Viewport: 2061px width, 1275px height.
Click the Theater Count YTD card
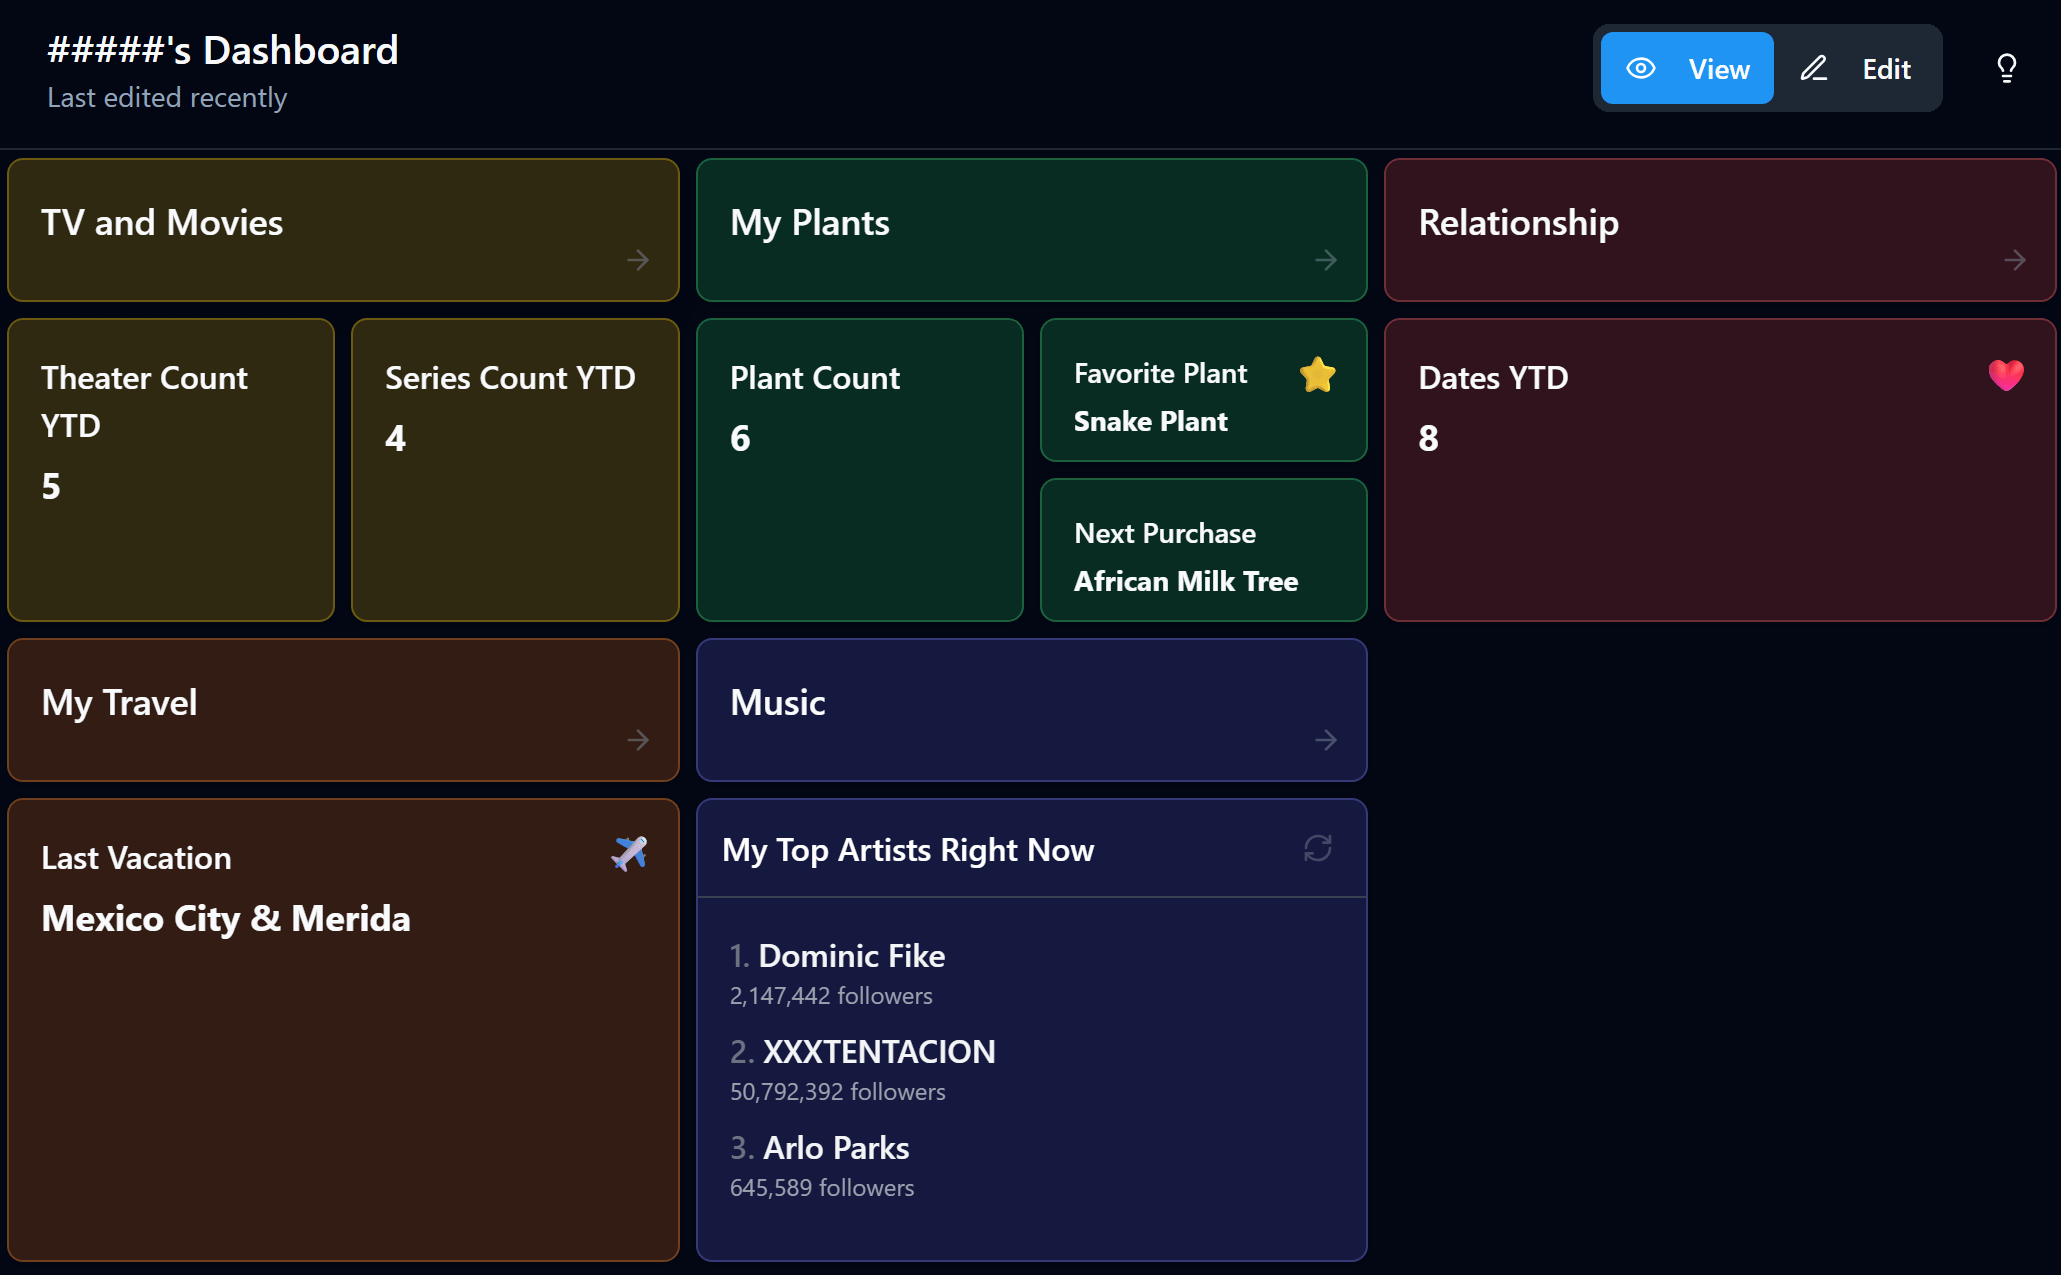(x=171, y=470)
